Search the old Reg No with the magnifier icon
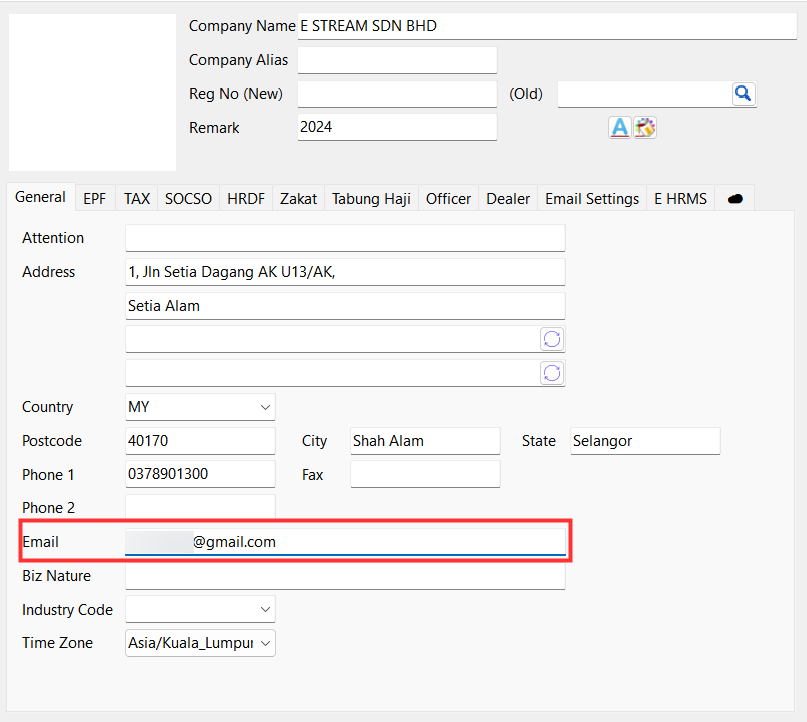 coord(743,93)
